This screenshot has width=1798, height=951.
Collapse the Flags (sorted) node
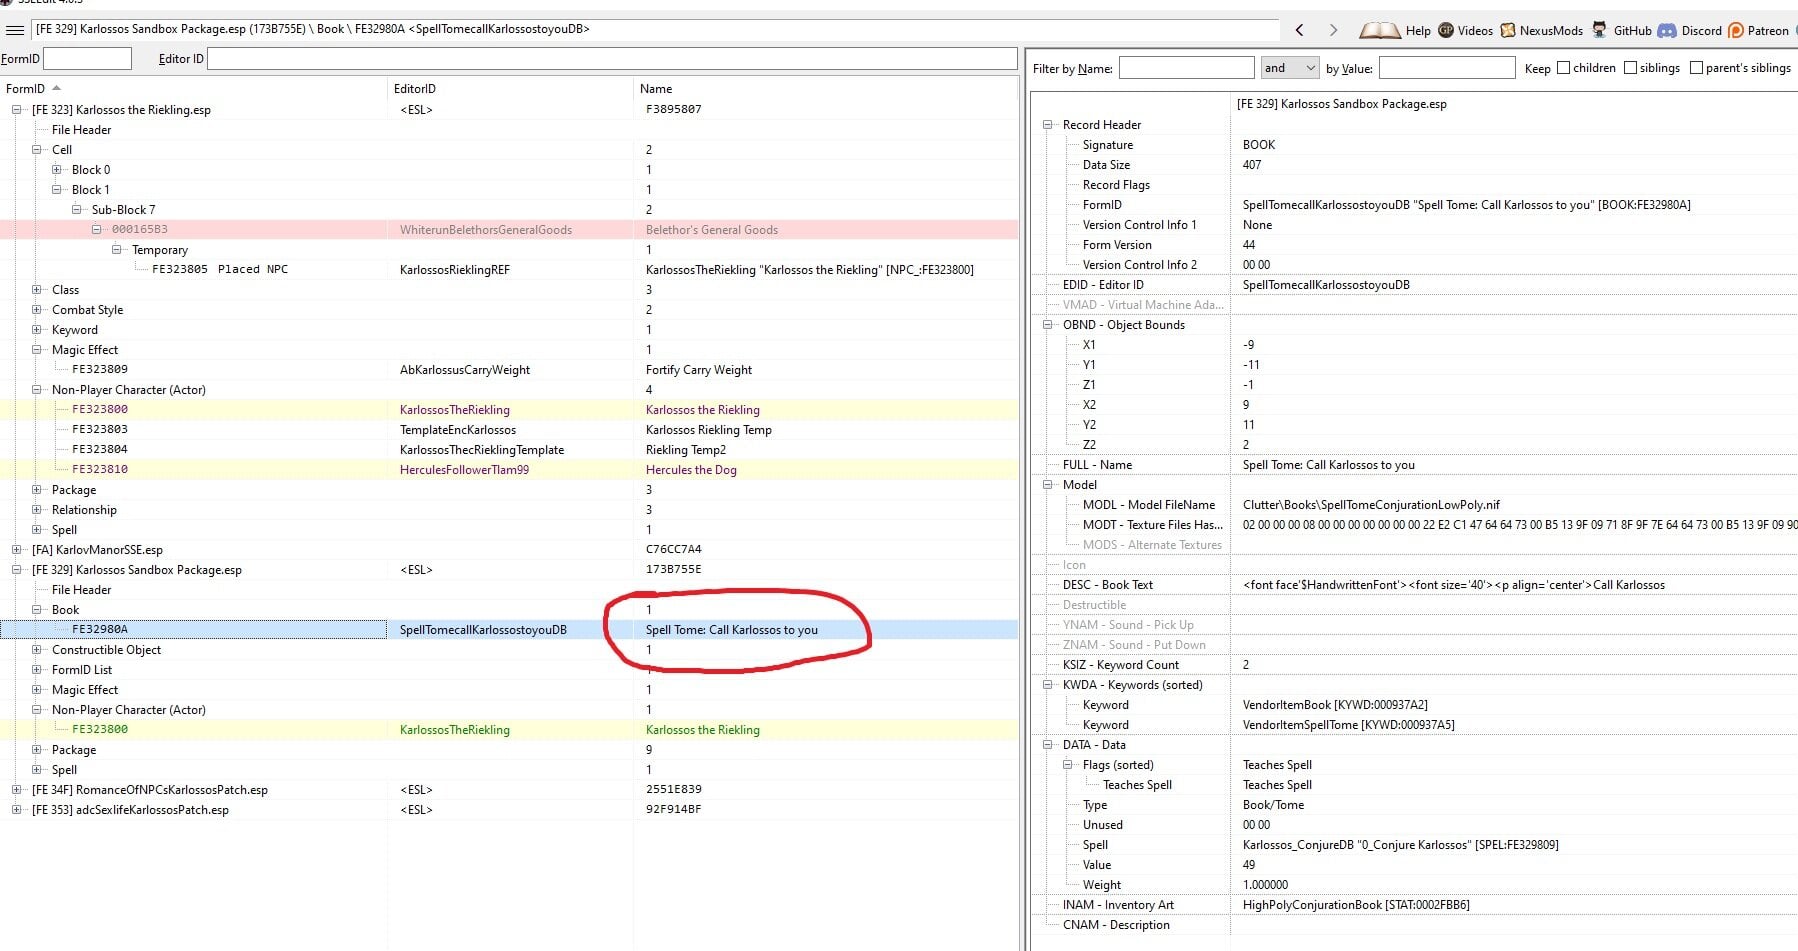tap(1068, 765)
